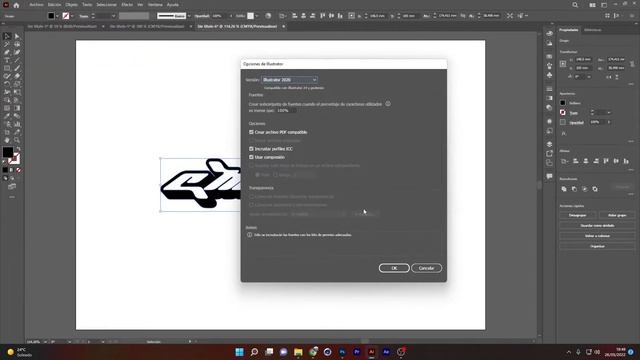Click the Aislar grupo quick action button
This screenshot has width=640, height=360.
click(617, 215)
